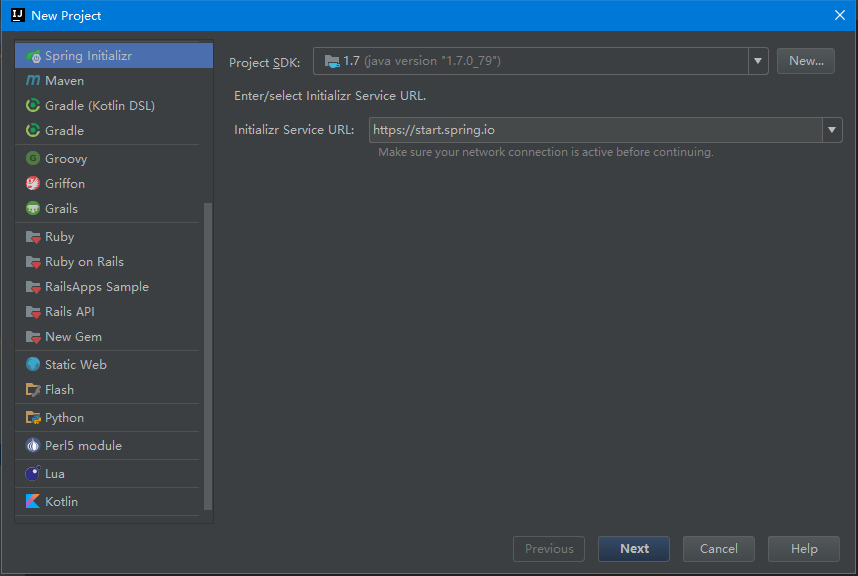Click the Groovy 'G' icon
858x576 pixels.
click(33, 158)
